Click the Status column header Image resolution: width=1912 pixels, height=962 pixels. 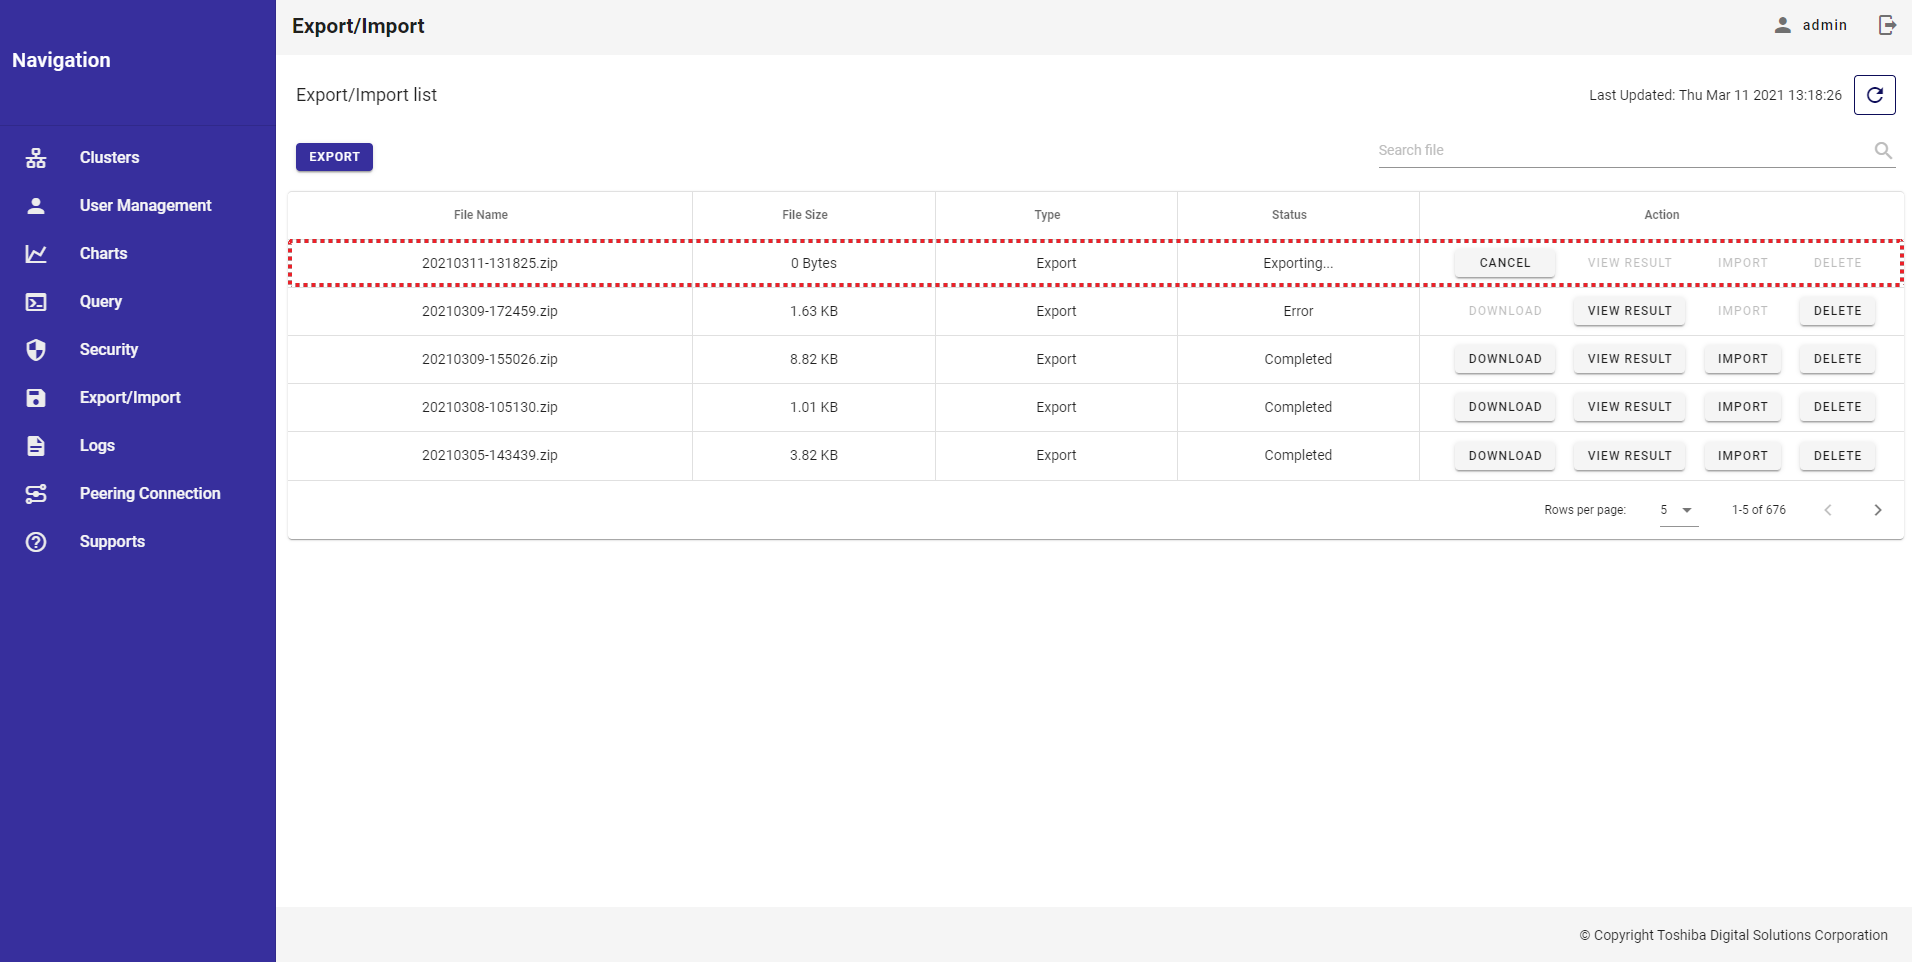[1289, 215]
